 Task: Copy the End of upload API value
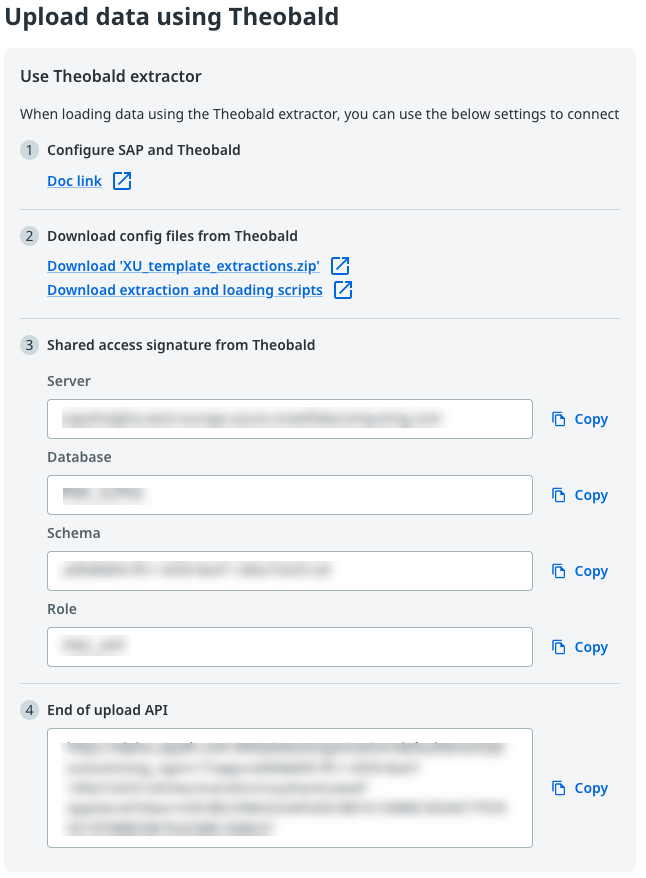558,788
